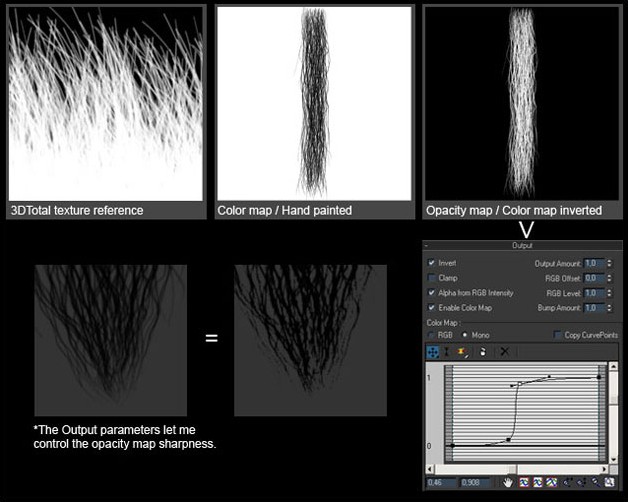
Task: Click the curve graph left scroll arrow
Action: (430, 469)
